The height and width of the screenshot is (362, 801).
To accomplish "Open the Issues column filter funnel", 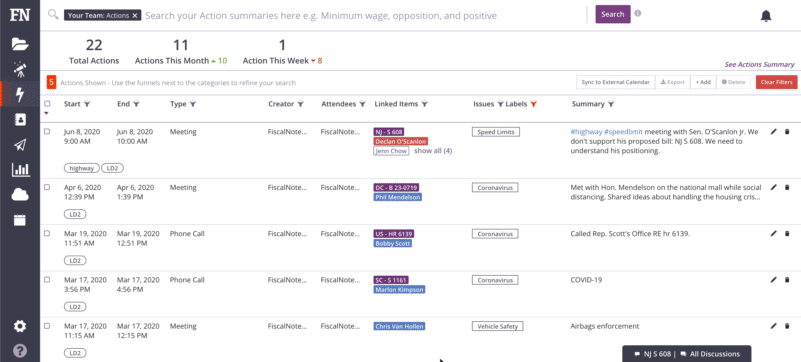I will [500, 104].
